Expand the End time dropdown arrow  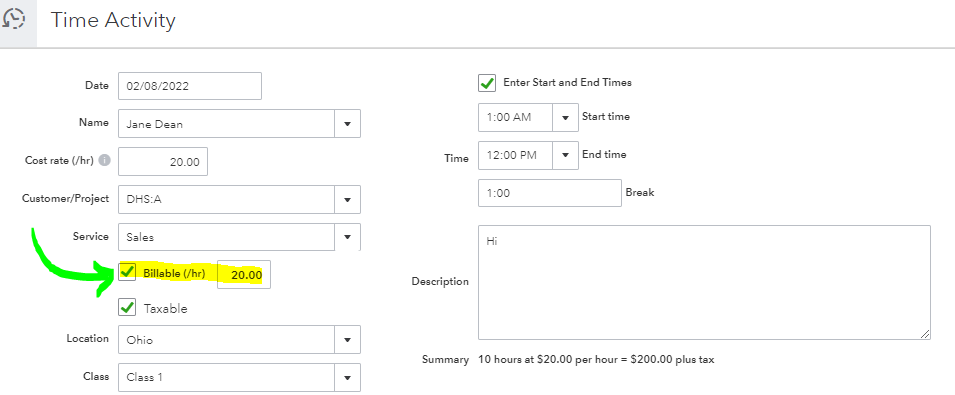[565, 155]
